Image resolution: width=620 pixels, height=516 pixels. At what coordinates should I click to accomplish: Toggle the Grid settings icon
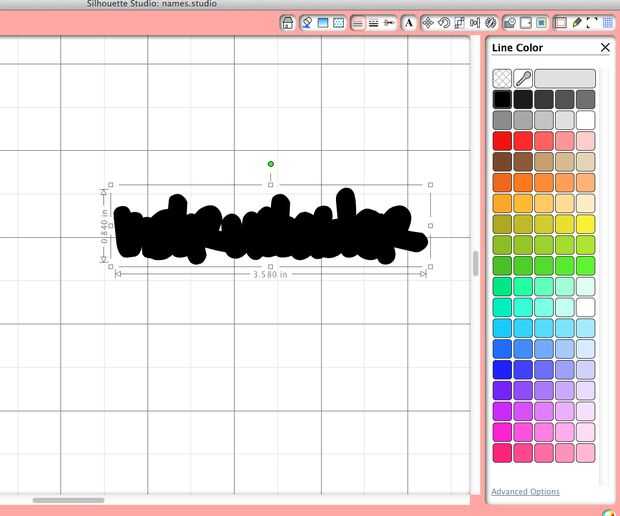608,23
